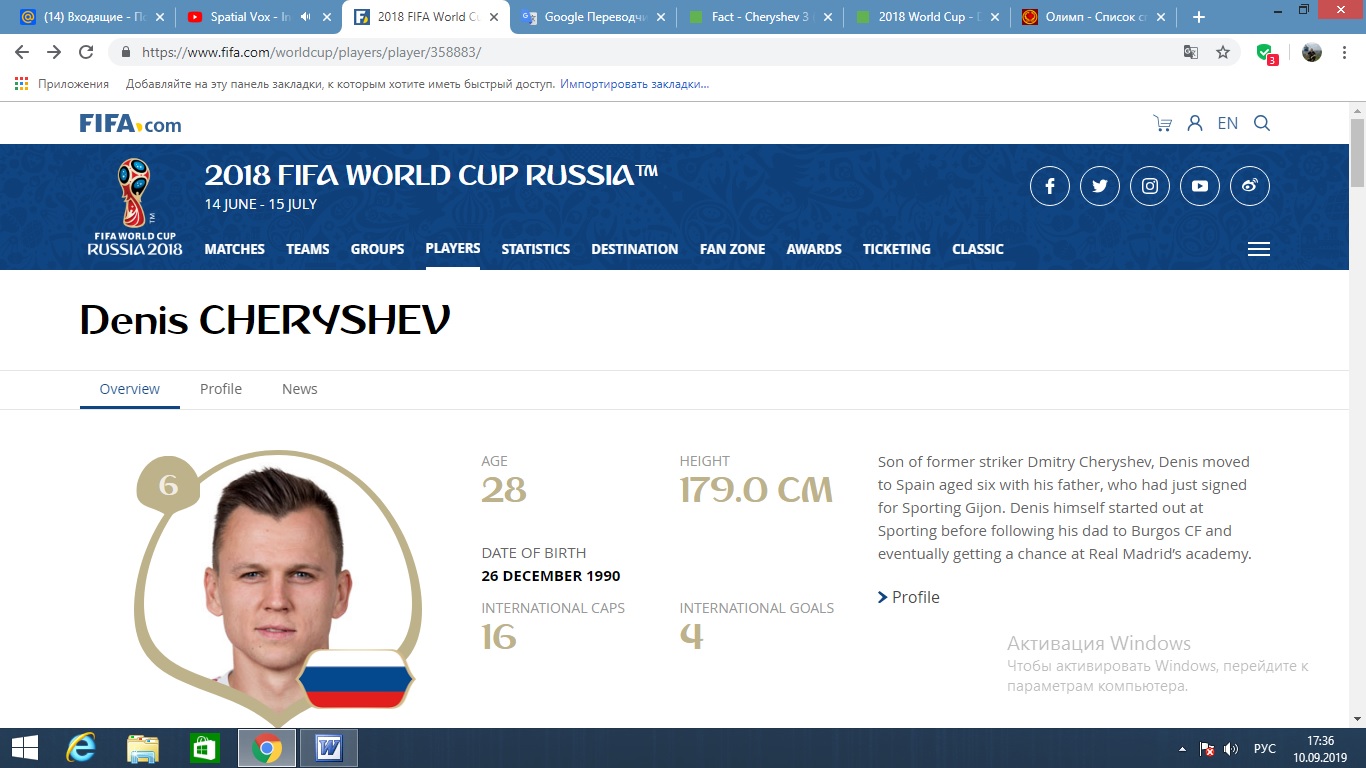Open the MATCHES menu item
1366x768 pixels.
235,249
